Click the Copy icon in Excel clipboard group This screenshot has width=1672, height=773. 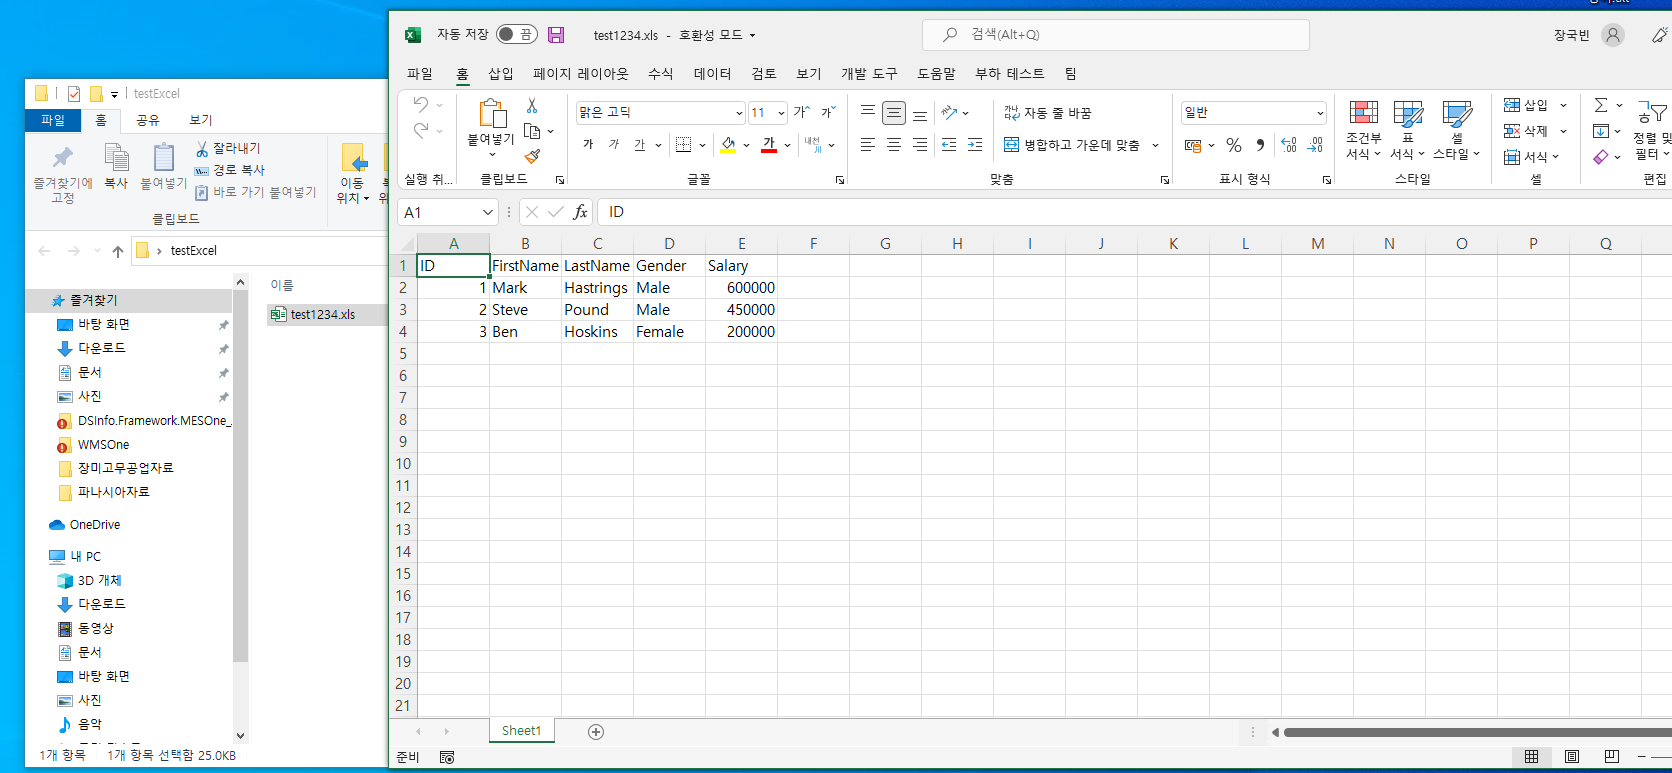pos(532,131)
